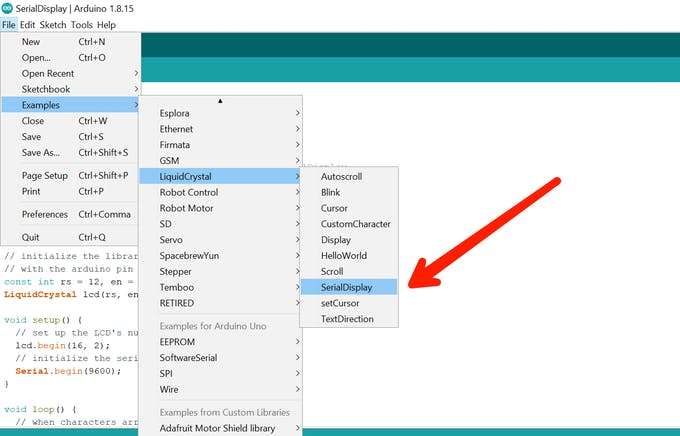Expand the Open Recent submenu
The height and width of the screenshot is (436, 680).
click(71, 73)
